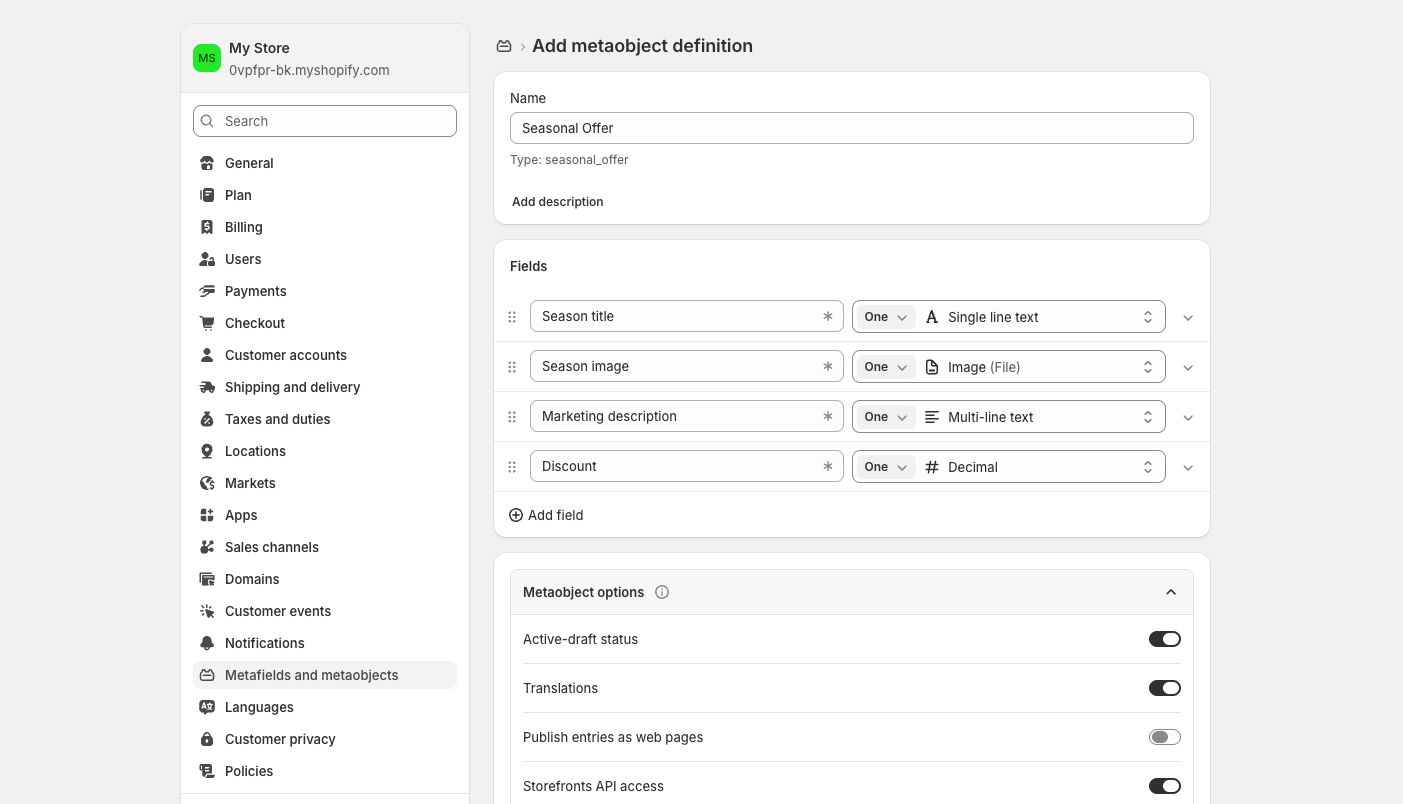This screenshot has width=1403, height=804.
Task: Click the Customer privacy lock icon
Action: click(207, 739)
